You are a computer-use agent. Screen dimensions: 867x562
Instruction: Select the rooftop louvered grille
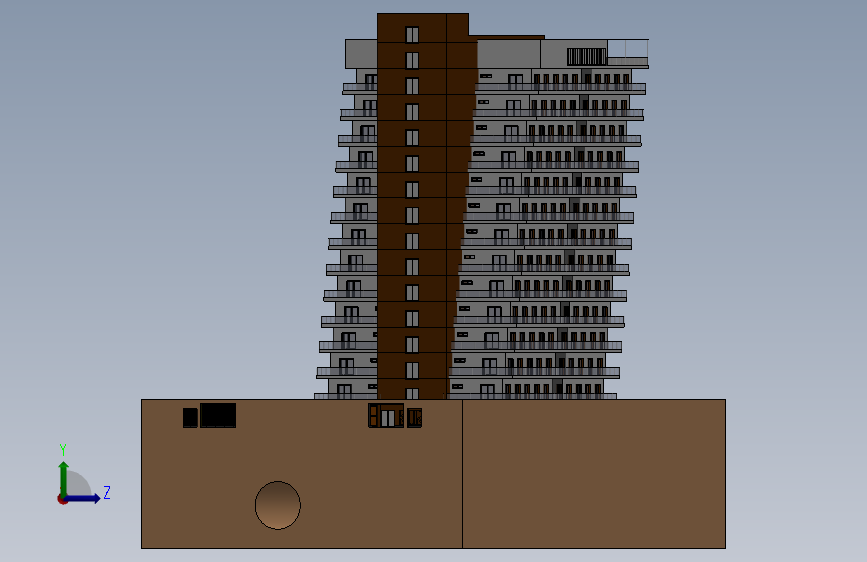[587, 56]
